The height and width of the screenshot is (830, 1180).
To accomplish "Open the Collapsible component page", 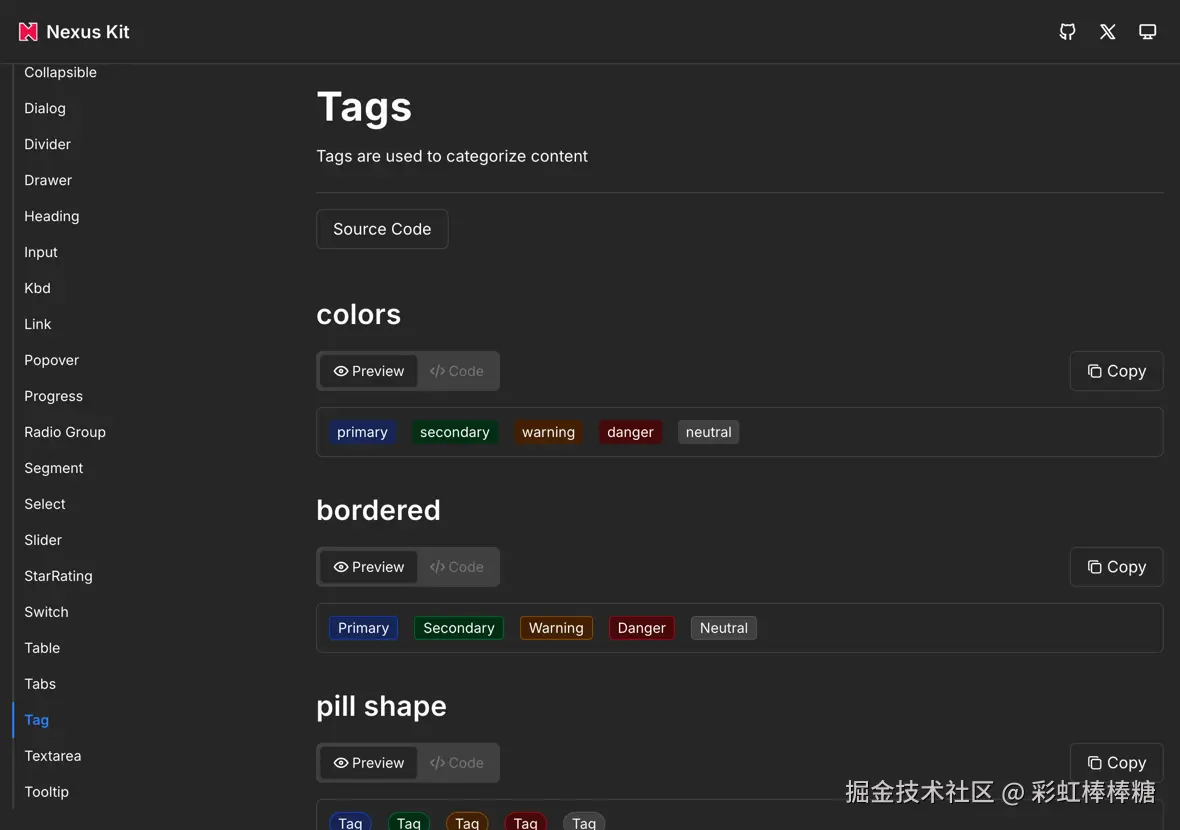I will (60, 73).
